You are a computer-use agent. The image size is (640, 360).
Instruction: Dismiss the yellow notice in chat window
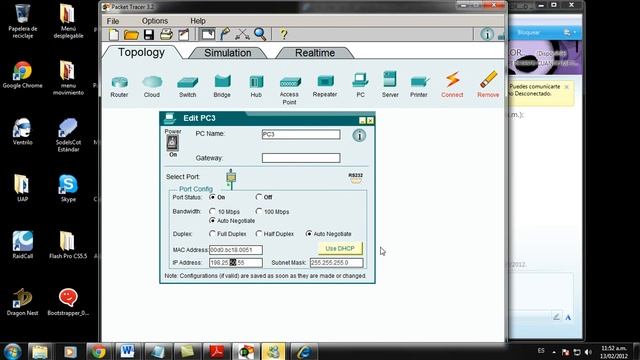[x=567, y=87]
